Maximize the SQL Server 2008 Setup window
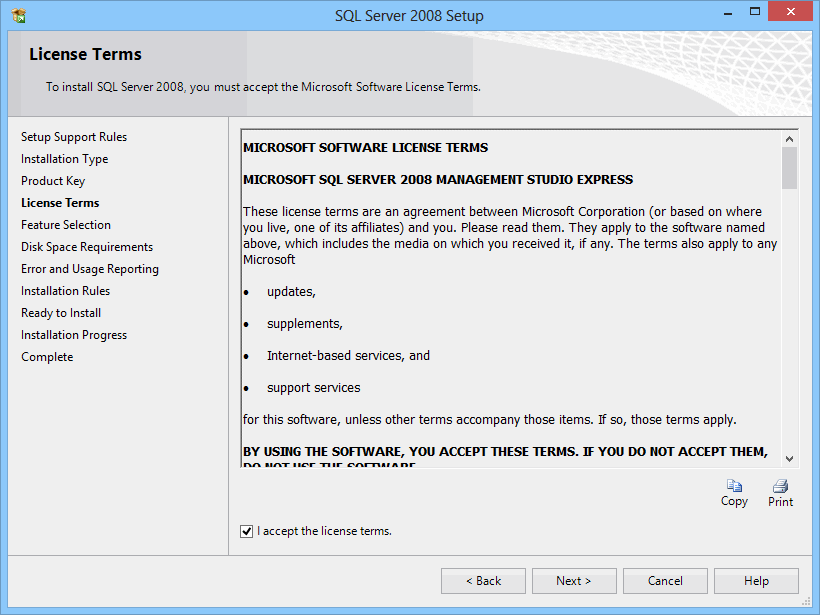 pos(755,12)
